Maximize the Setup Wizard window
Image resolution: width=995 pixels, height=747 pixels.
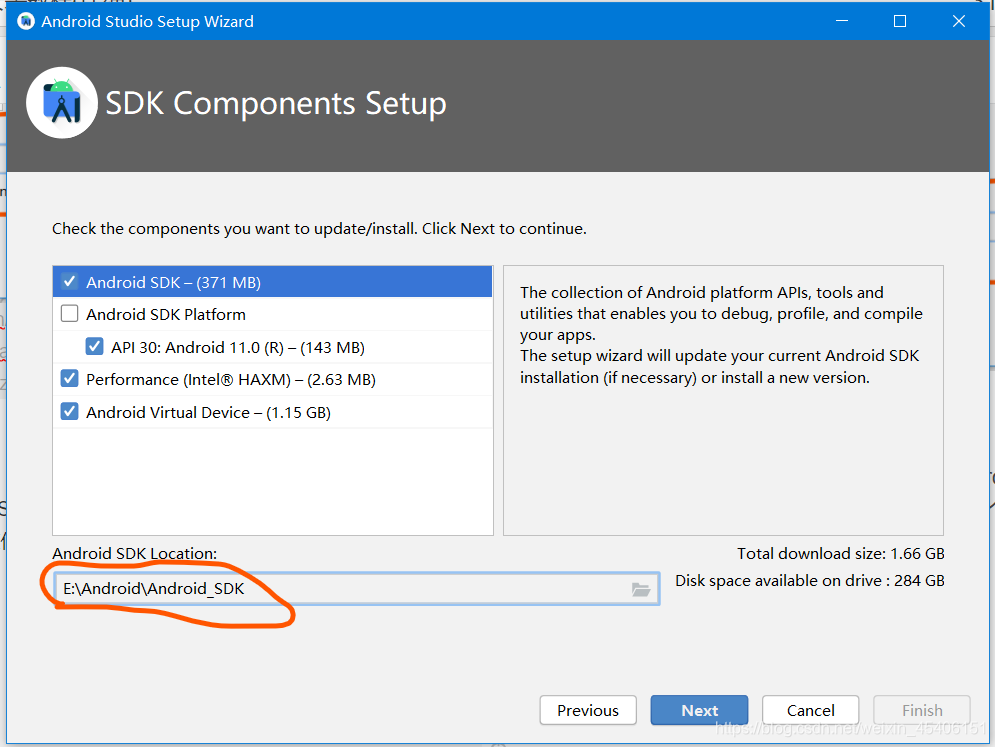pos(900,22)
